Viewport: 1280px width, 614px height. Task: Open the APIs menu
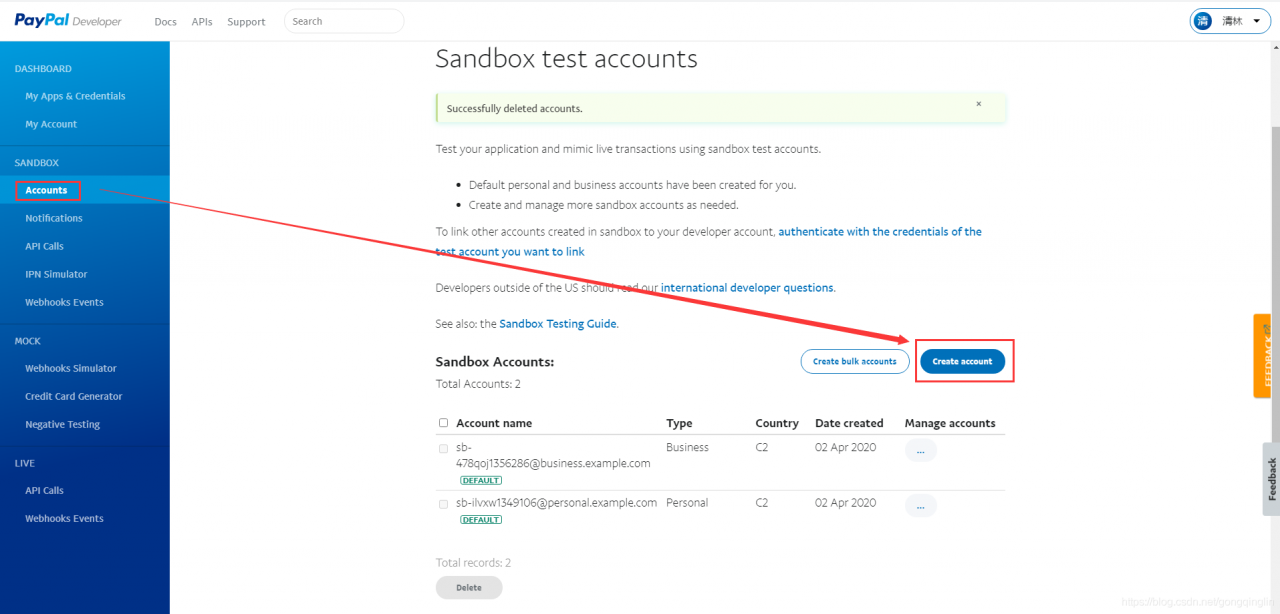pyautogui.click(x=202, y=22)
